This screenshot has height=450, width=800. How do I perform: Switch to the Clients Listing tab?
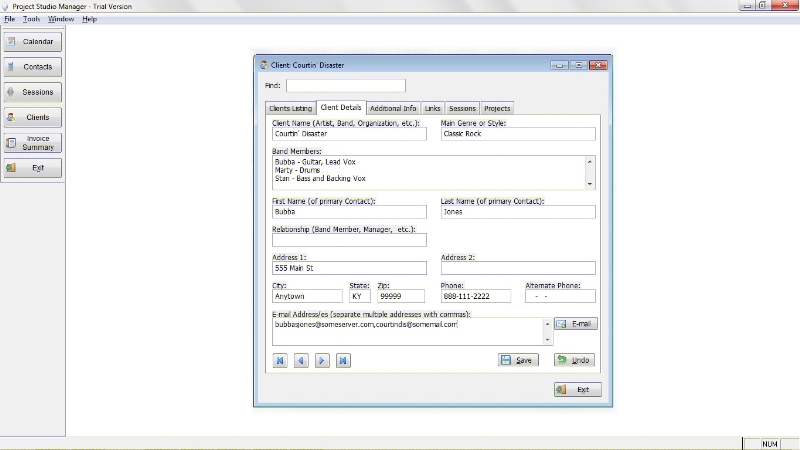290,108
